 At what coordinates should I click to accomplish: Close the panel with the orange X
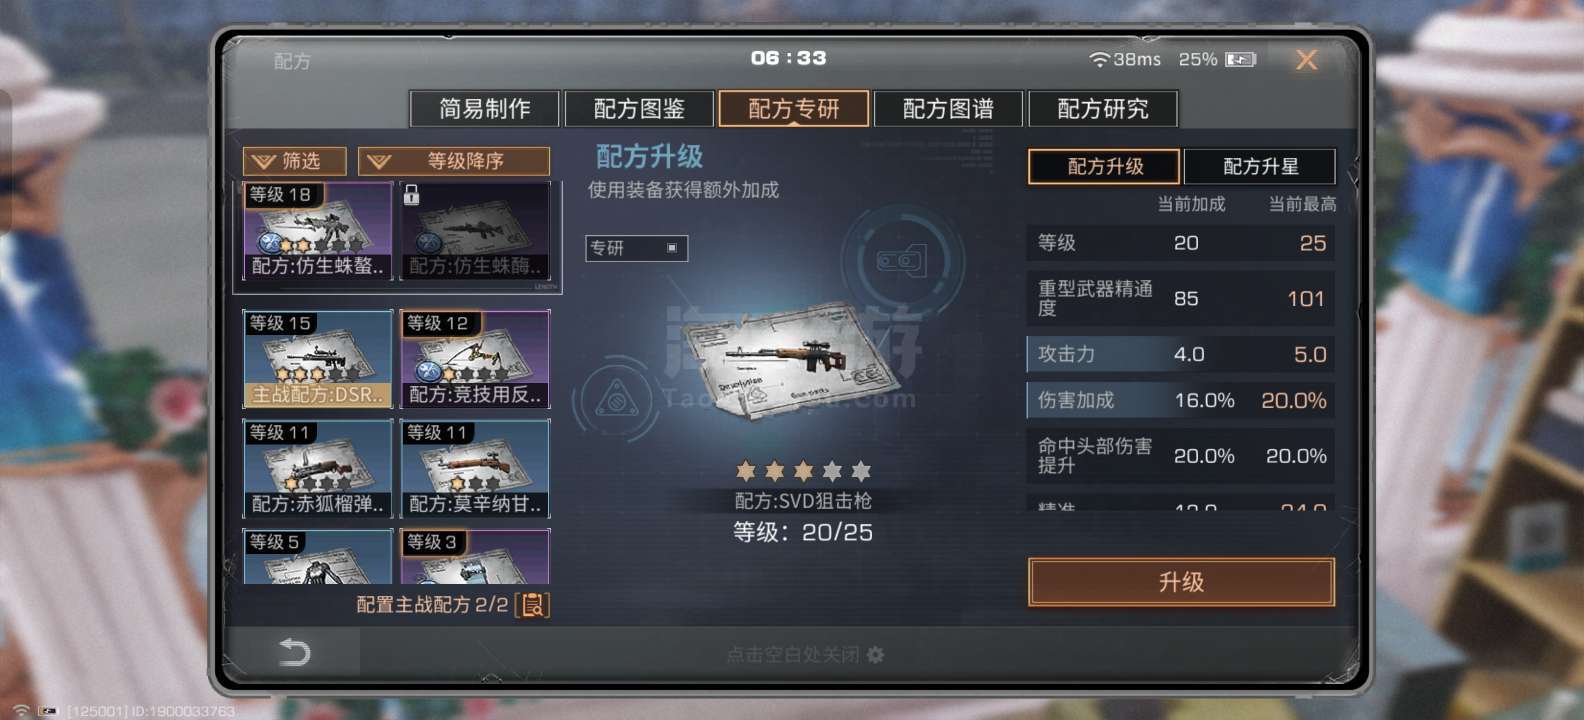(1306, 60)
